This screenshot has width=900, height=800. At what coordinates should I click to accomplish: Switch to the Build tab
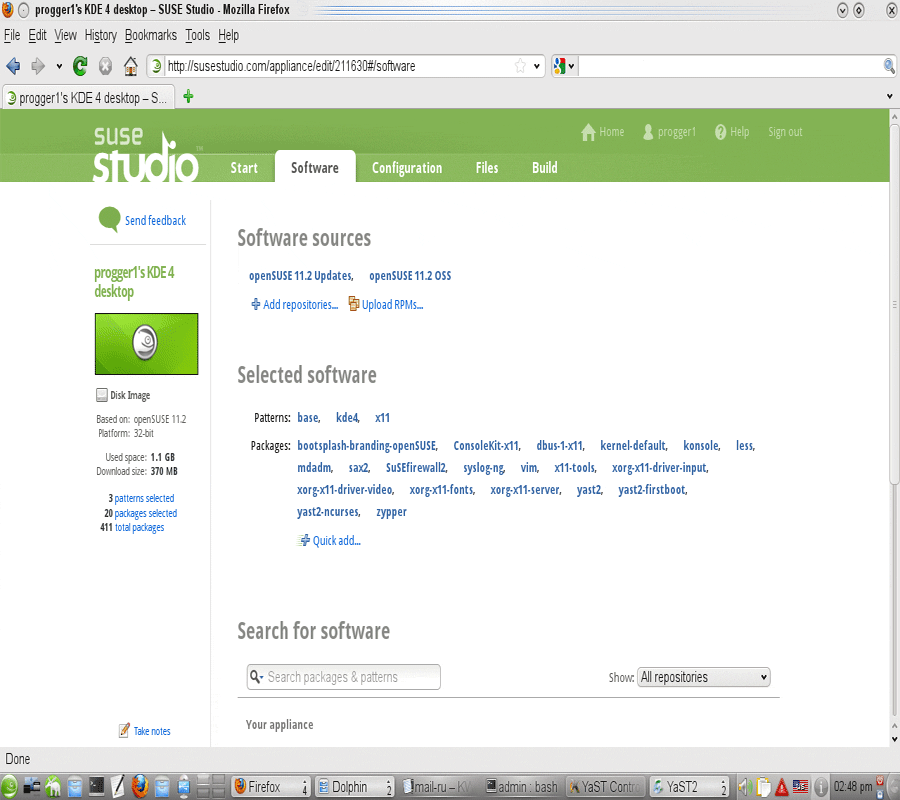point(545,168)
